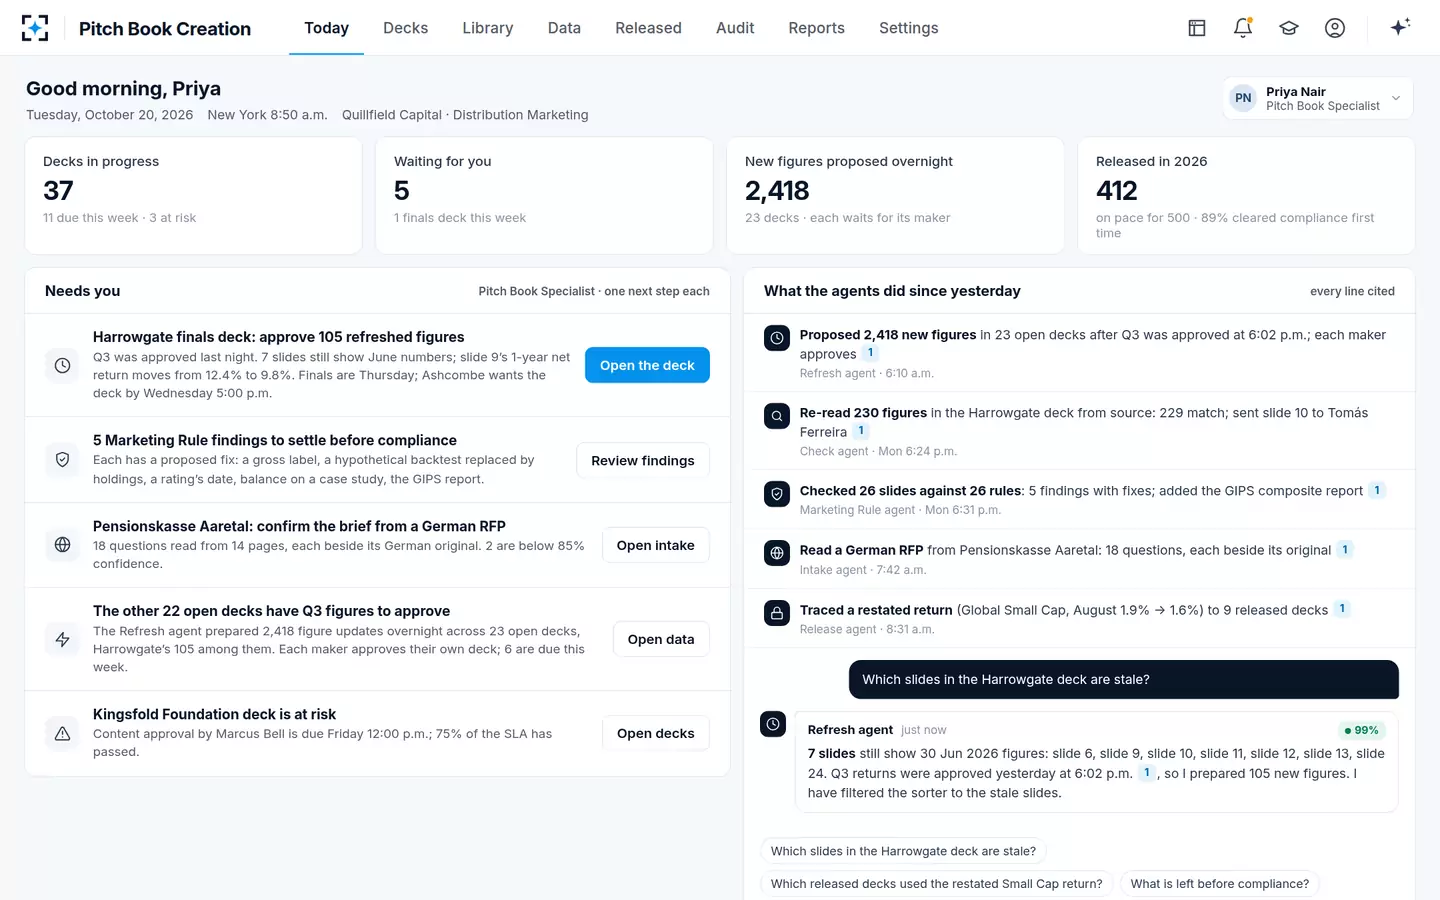1440x900 pixels.
Task: Launch the sparkle assistant icon
Action: (x=1400, y=27)
